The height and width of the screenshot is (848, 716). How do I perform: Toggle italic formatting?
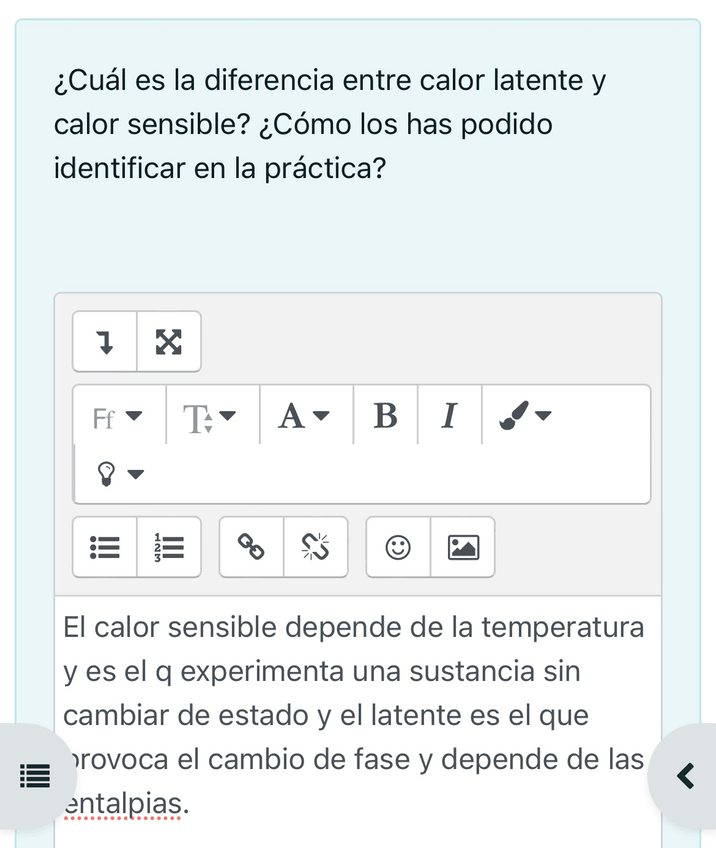449,415
